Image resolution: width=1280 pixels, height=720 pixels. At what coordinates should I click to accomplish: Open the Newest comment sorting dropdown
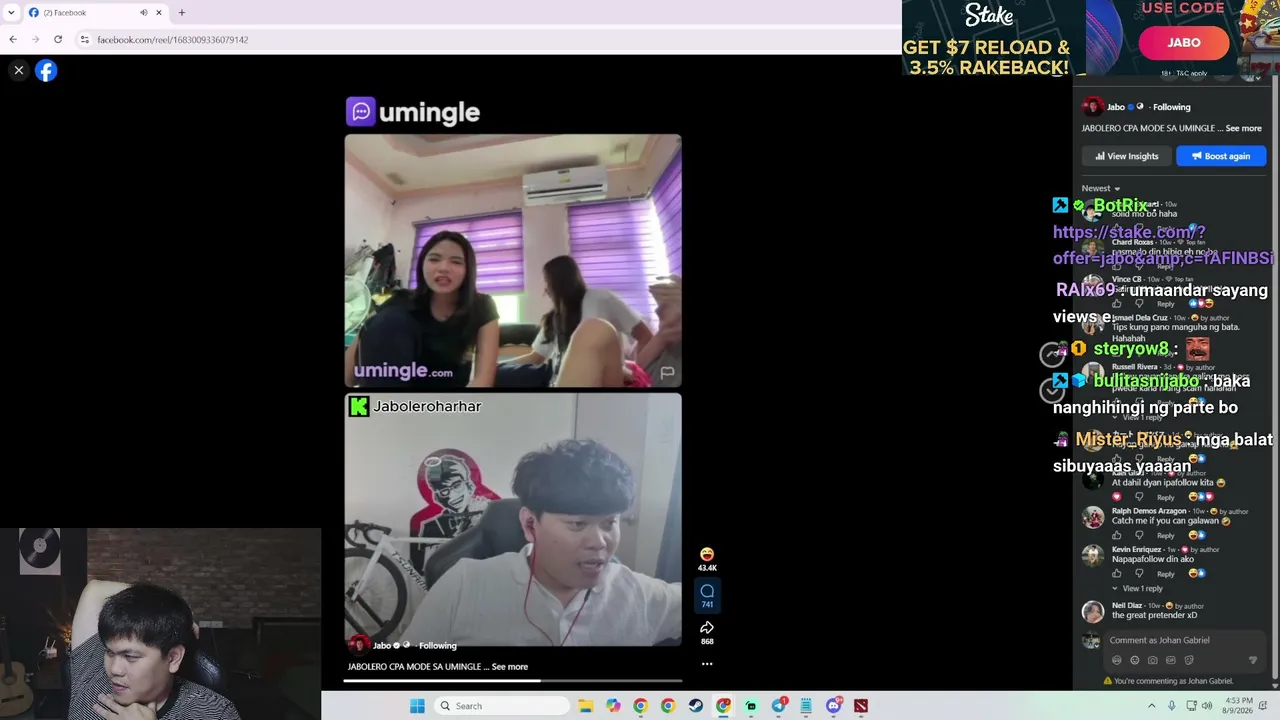click(x=1101, y=188)
